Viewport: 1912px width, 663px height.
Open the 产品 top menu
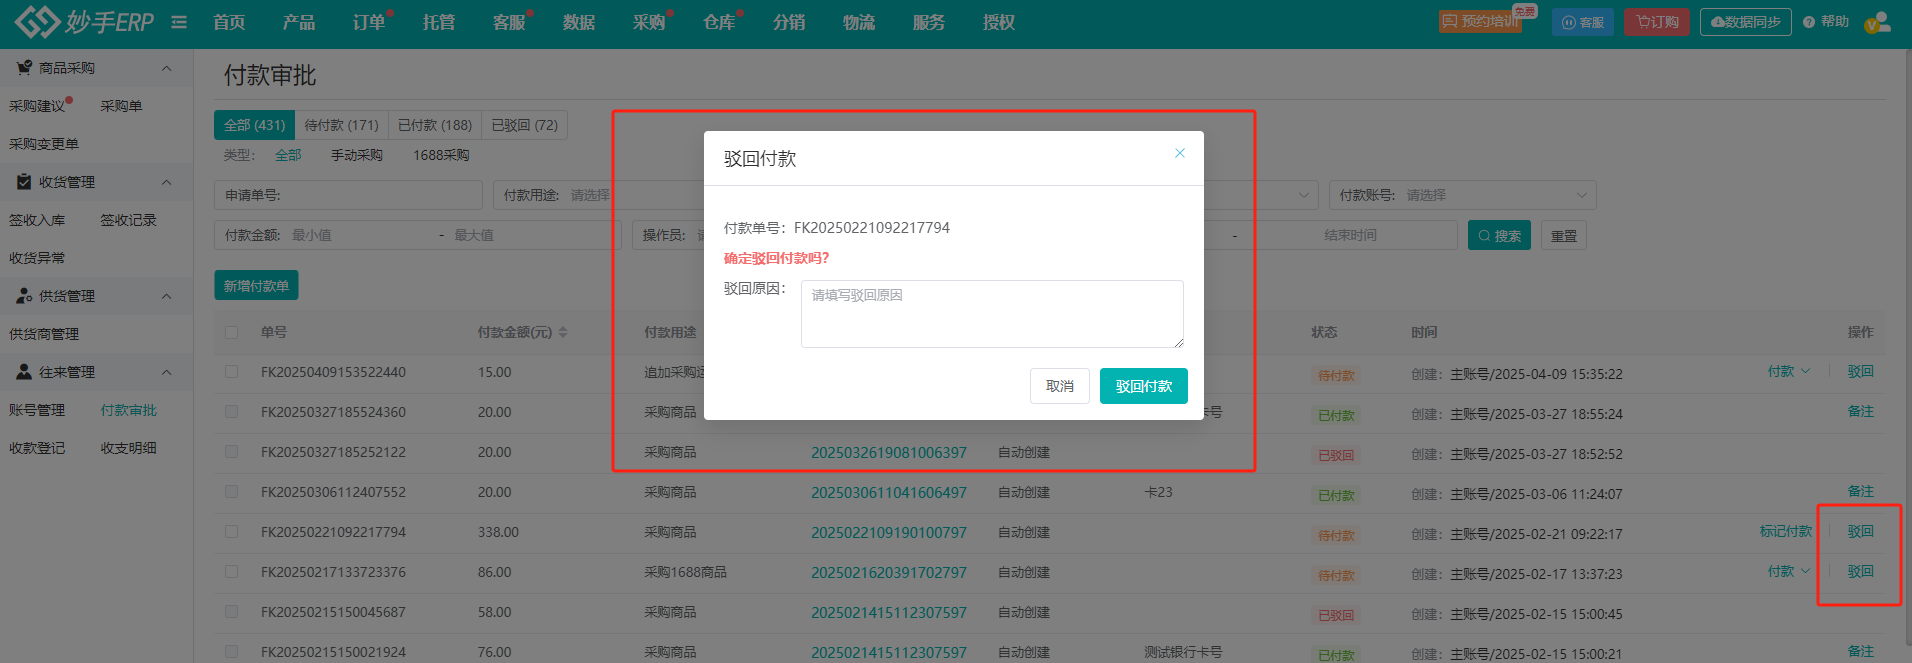click(x=299, y=22)
